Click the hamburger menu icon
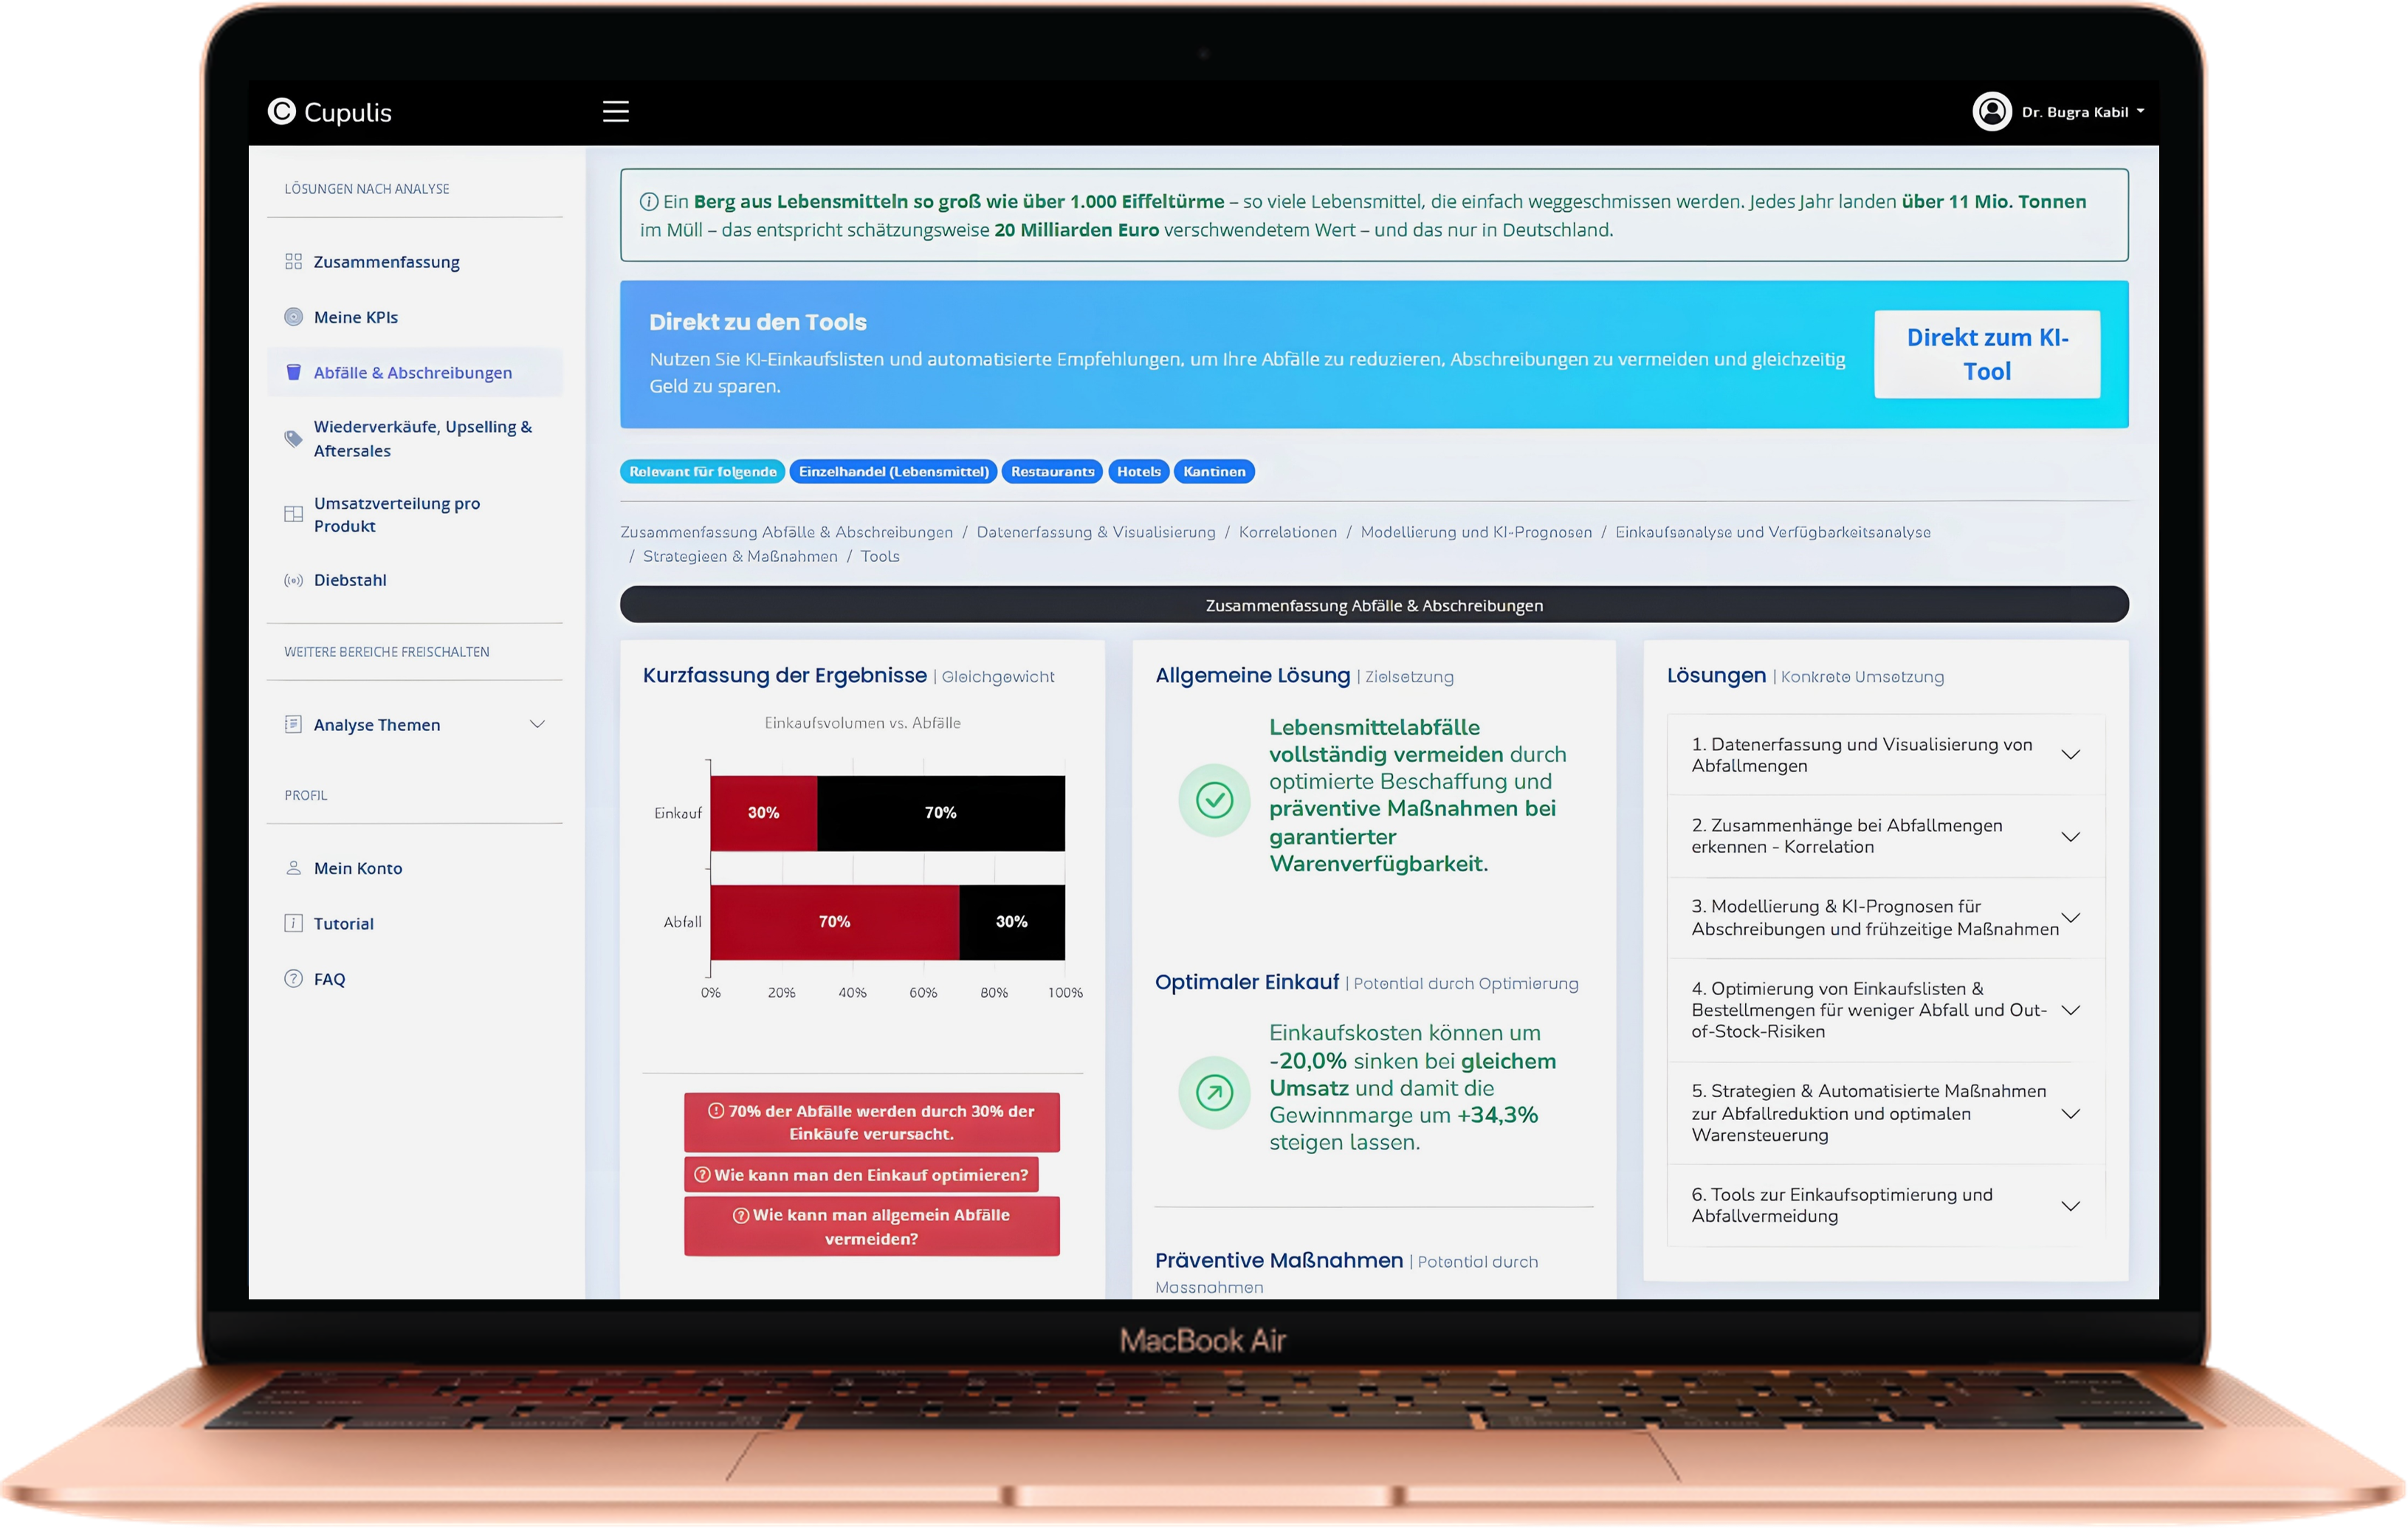This screenshot has height=1529, width=2408. pos(615,111)
